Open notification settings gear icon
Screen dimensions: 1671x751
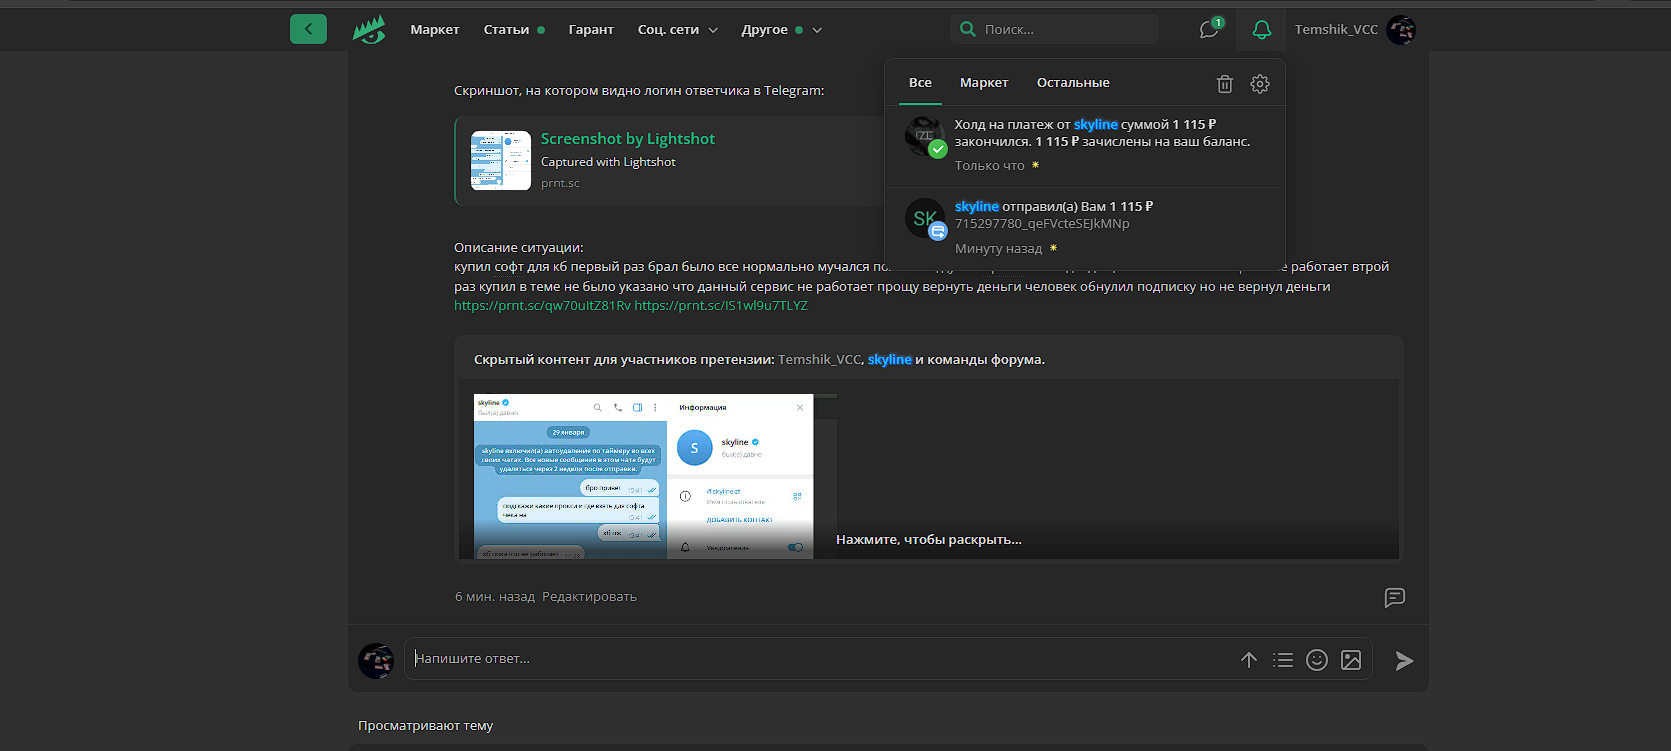click(x=1260, y=84)
